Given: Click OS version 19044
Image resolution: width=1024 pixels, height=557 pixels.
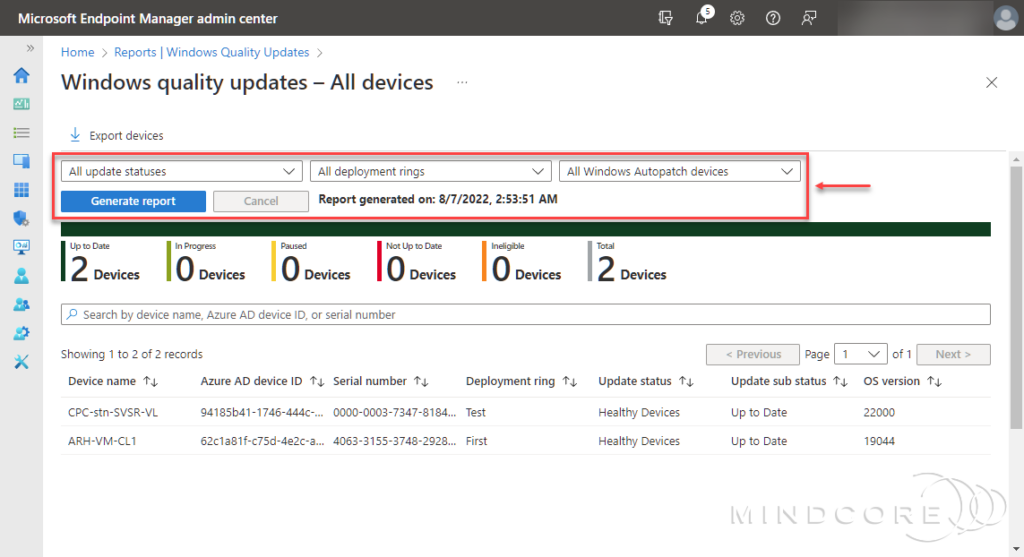Looking at the screenshot, I should pos(879,441).
